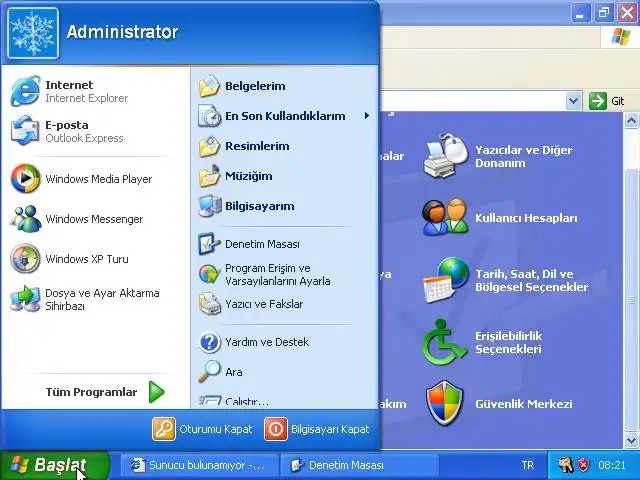The image size is (640, 480).
Task: Click scrollbar up arrow in Denetim Masası
Action: pos(631,120)
